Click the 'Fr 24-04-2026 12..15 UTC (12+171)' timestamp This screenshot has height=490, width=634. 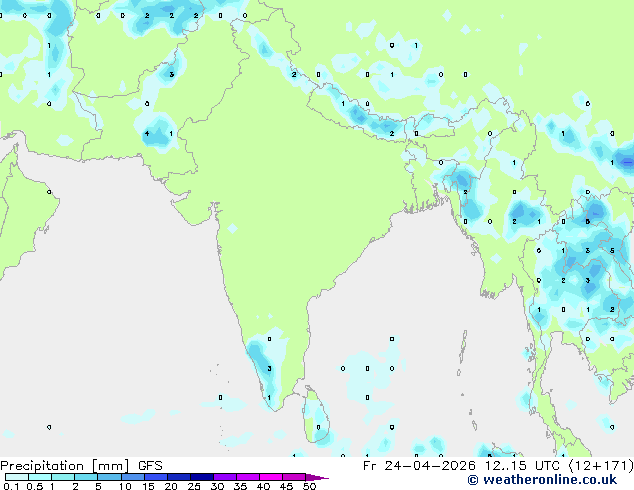click(498, 466)
